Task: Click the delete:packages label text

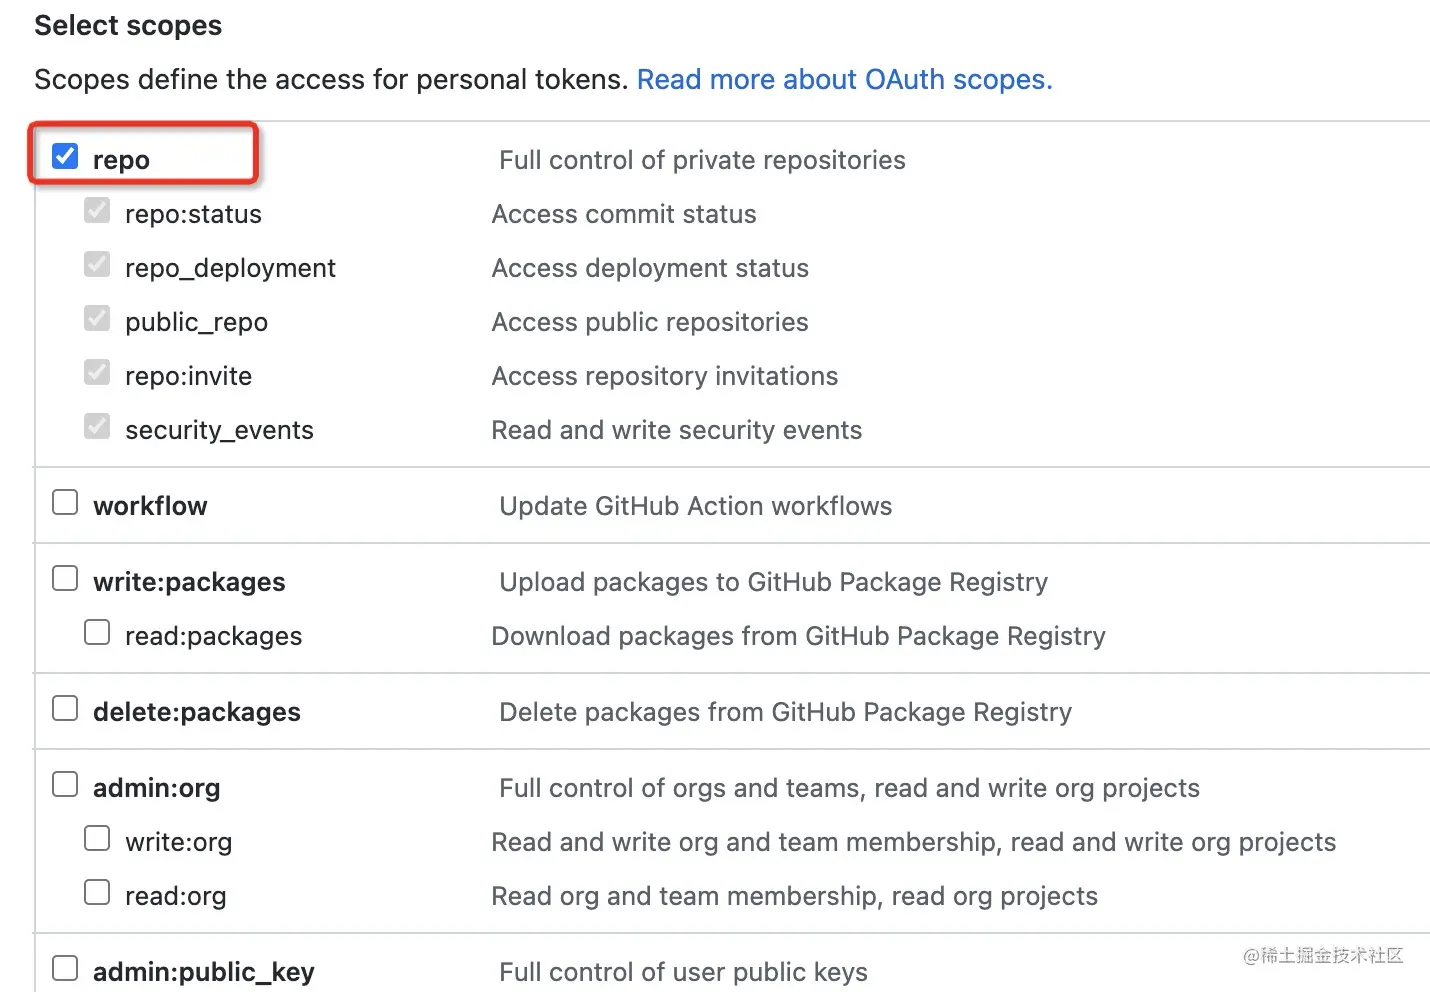Action: pyautogui.click(x=196, y=712)
